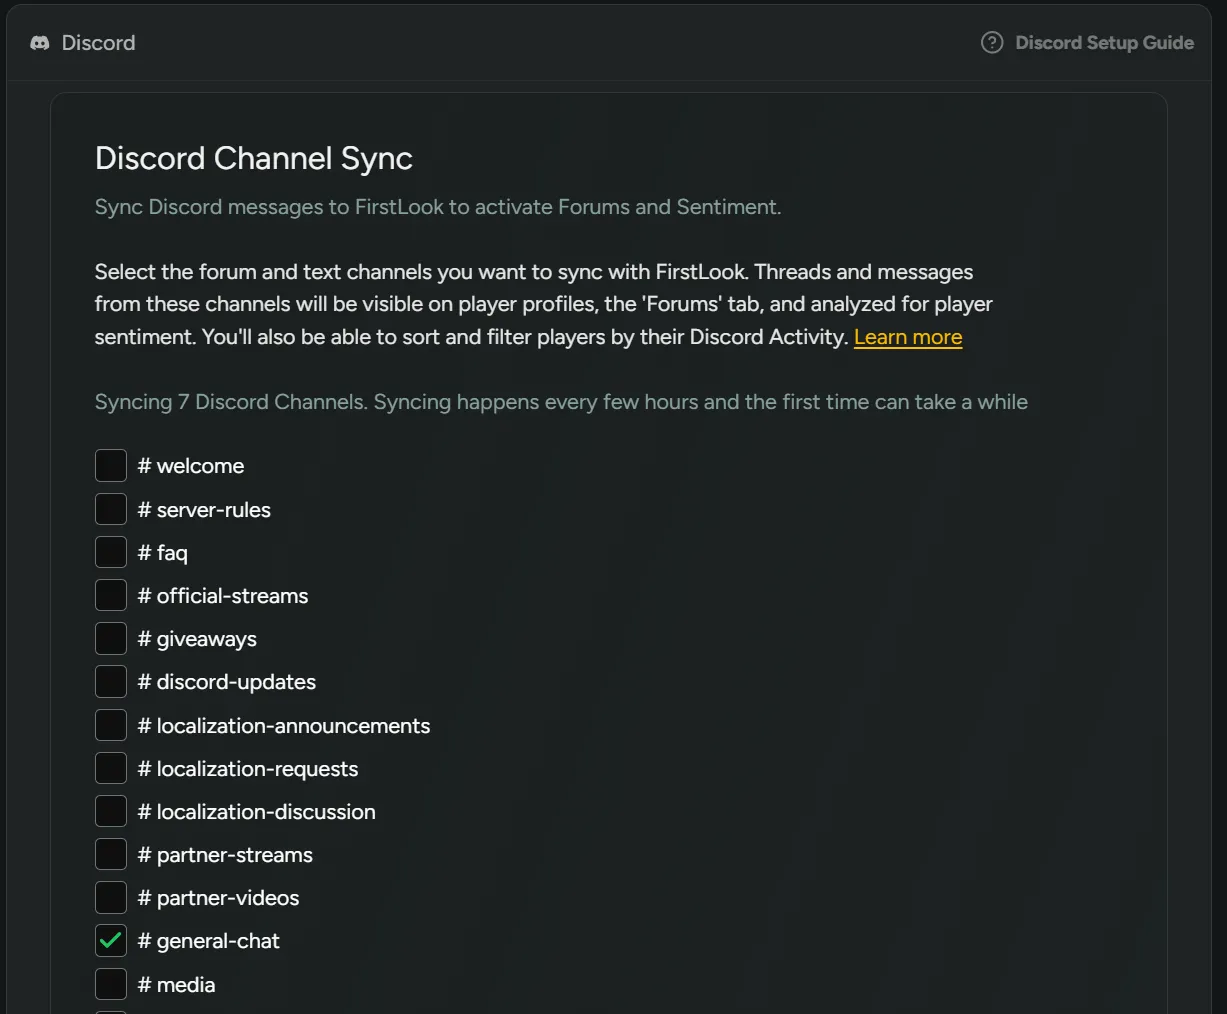This screenshot has width=1227, height=1014.
Task: Click the '# partner-streams' label
Action: (x=225, y=855)
